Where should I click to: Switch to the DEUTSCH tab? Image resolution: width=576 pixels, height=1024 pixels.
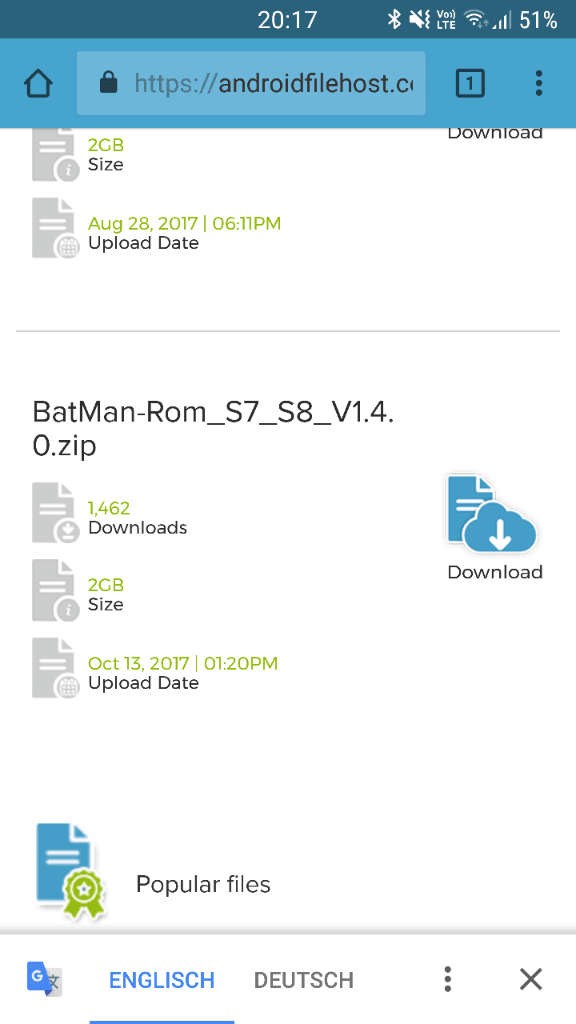pos(304,980)
